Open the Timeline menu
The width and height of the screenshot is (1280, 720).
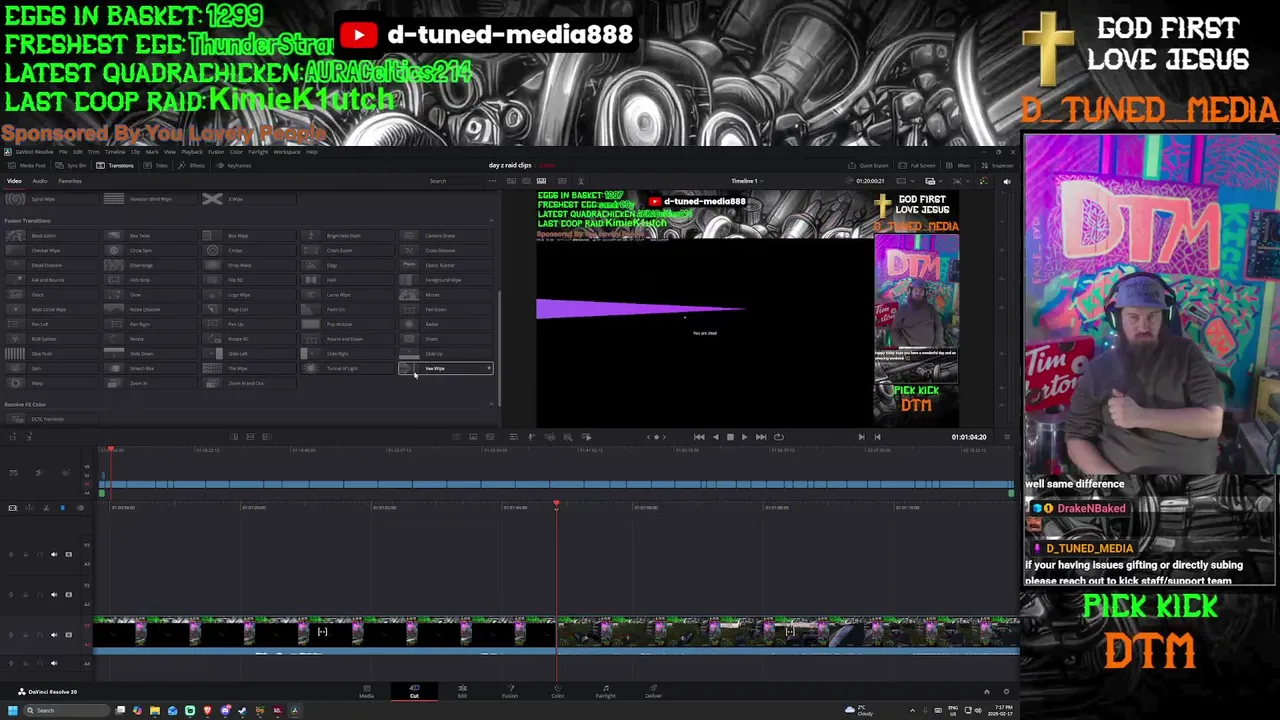pyautogui.click(x=115, y=152)
